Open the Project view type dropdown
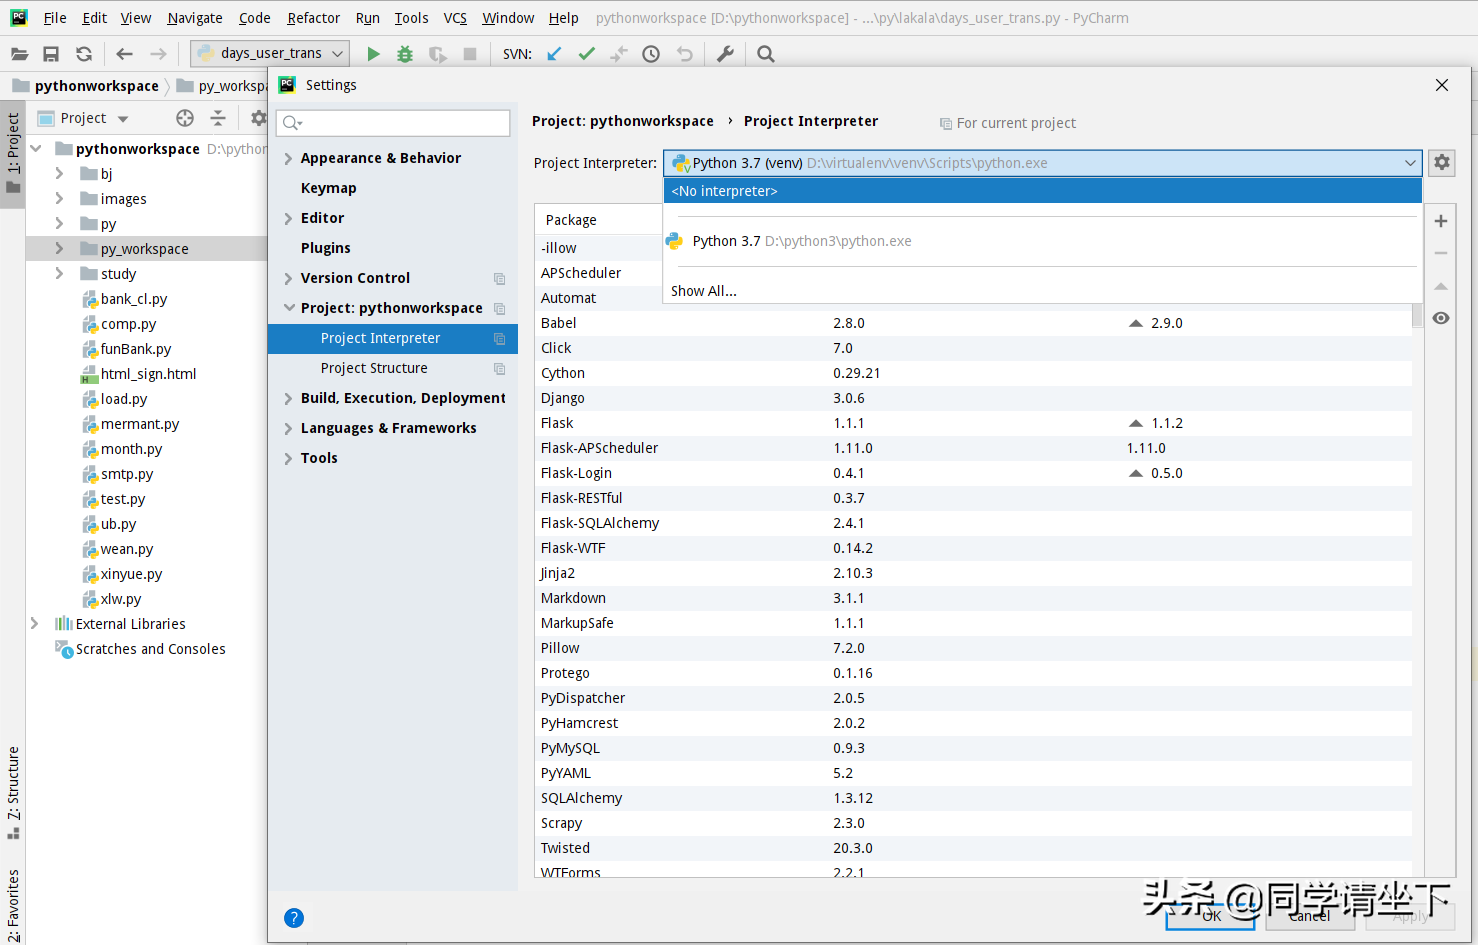Screen dimensions: 1478x945 click(x=123, y=119)
